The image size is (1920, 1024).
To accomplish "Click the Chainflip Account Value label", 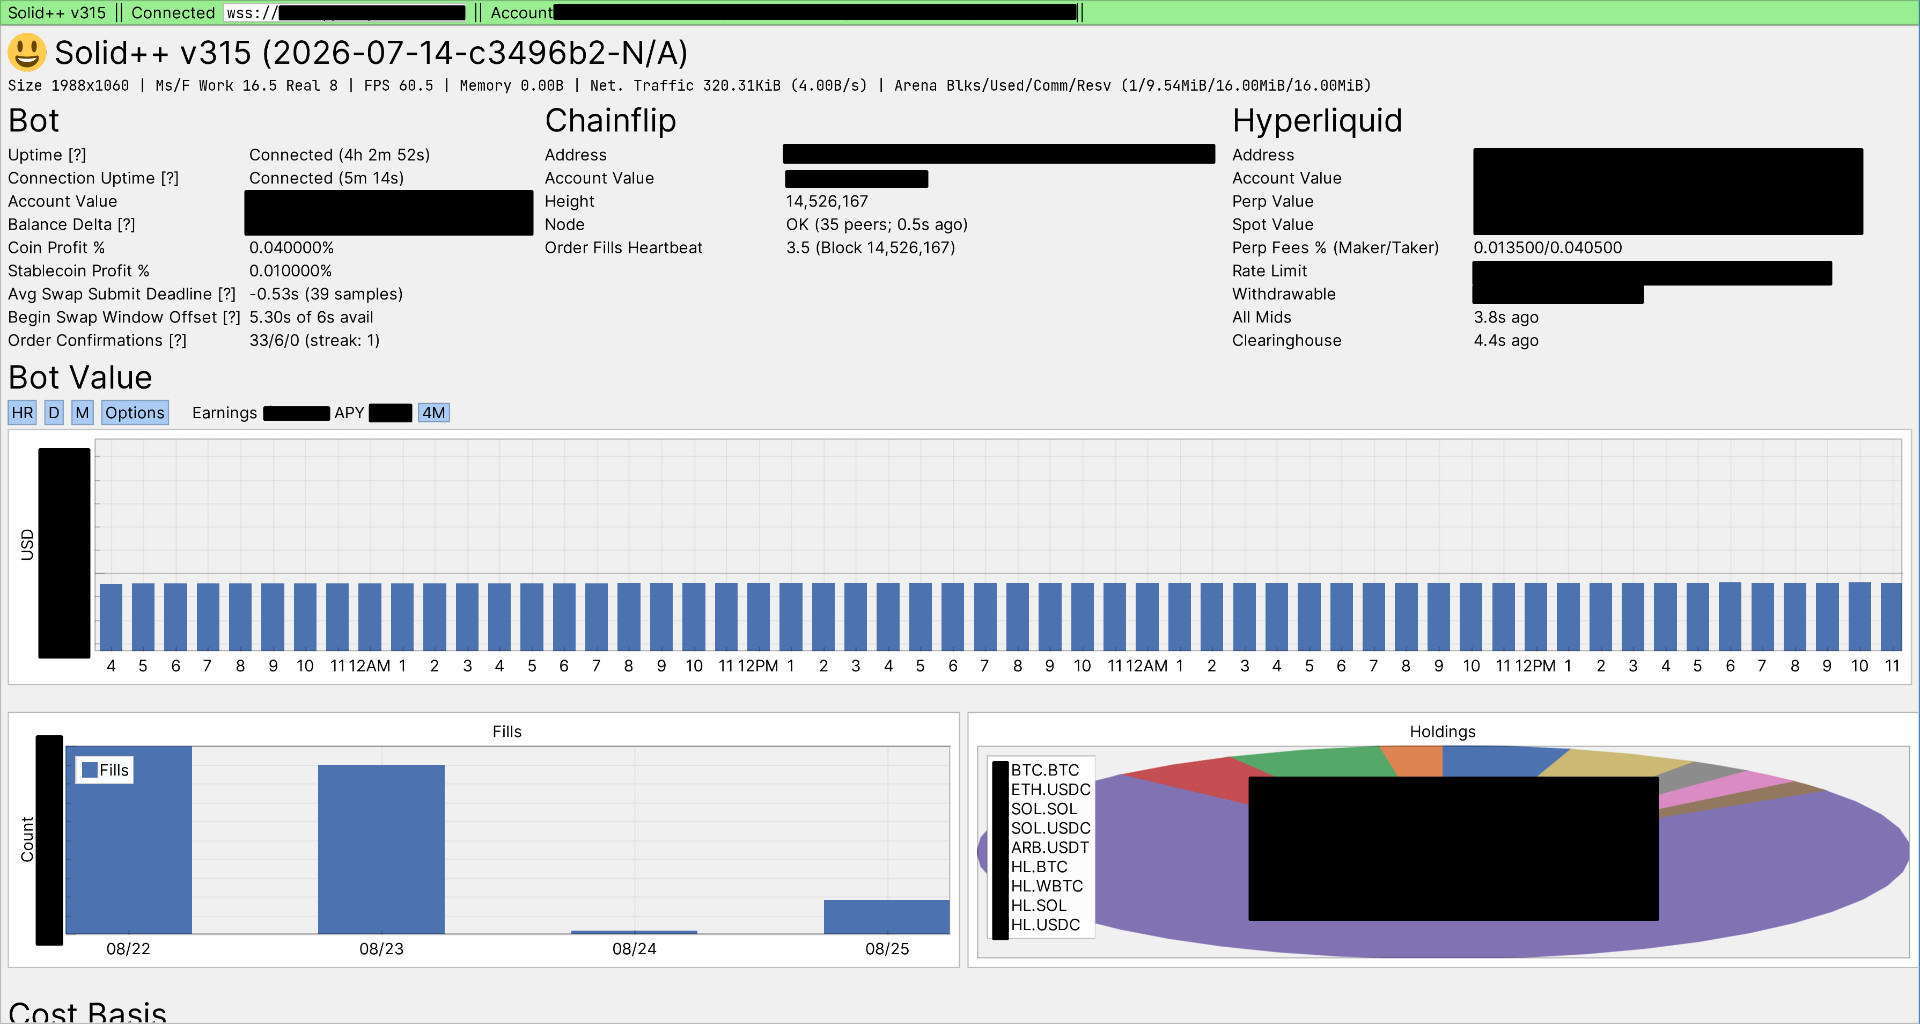I will click(x=599, y=178).
